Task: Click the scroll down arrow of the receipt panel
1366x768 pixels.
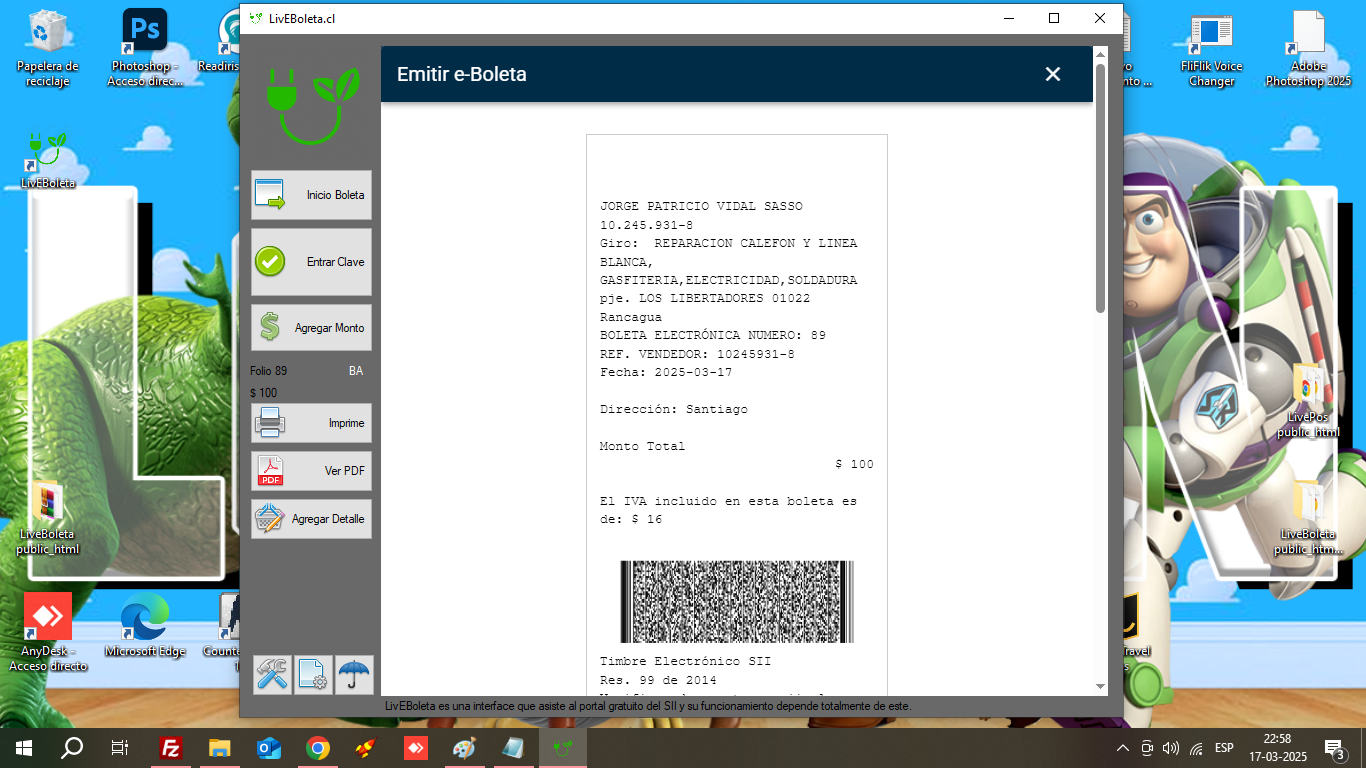Action: pos(1101,687)
